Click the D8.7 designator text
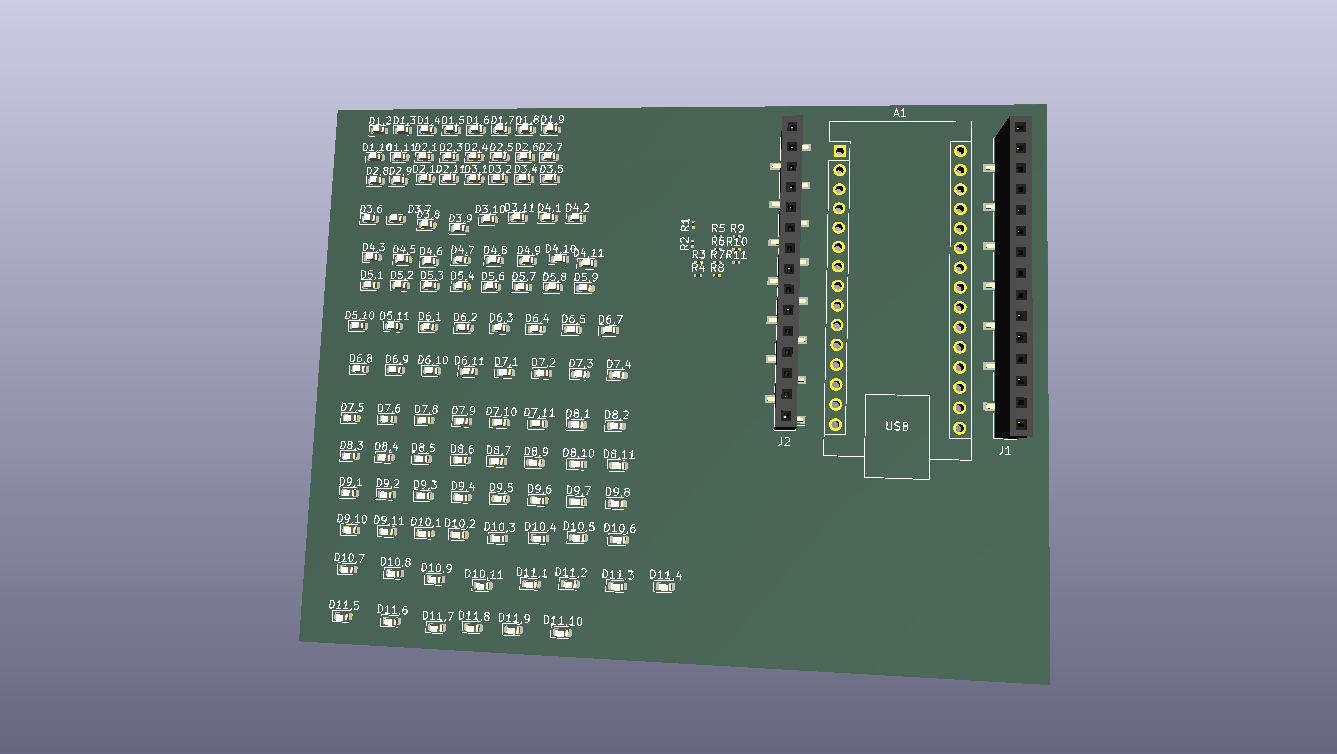1337x754 pixels. coord(498,451)
